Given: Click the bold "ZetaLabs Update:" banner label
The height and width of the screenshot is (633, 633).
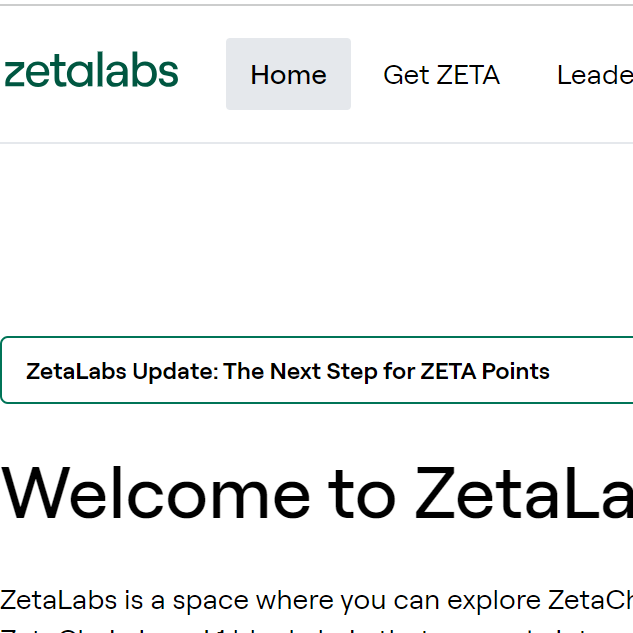Looking at the screenshot, I should click(122, 371).
